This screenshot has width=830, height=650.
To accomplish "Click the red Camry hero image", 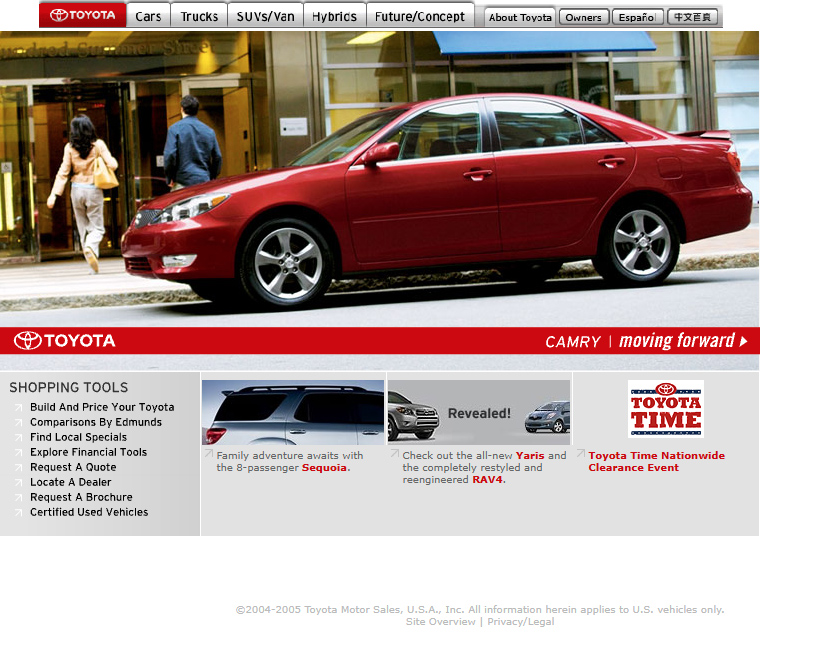I will (x=379, y=178).
